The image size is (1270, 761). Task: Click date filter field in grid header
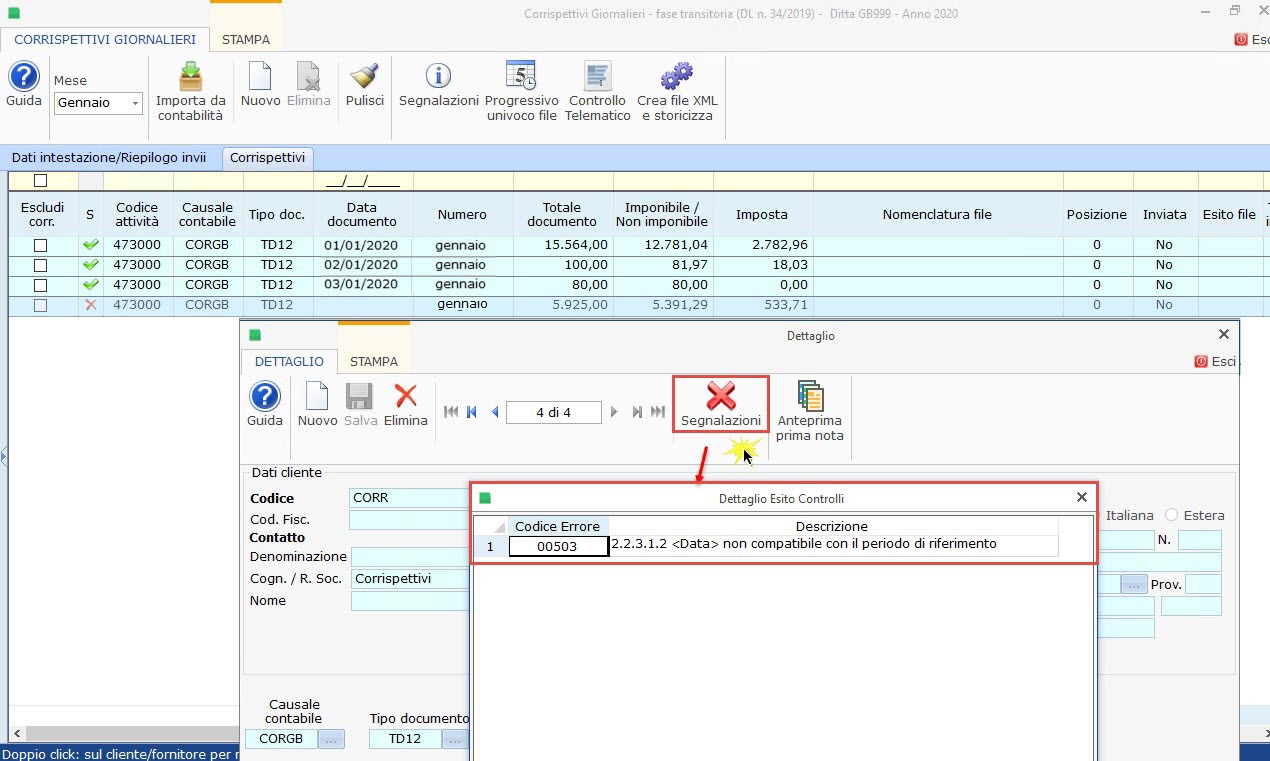[x=362, y=182]
